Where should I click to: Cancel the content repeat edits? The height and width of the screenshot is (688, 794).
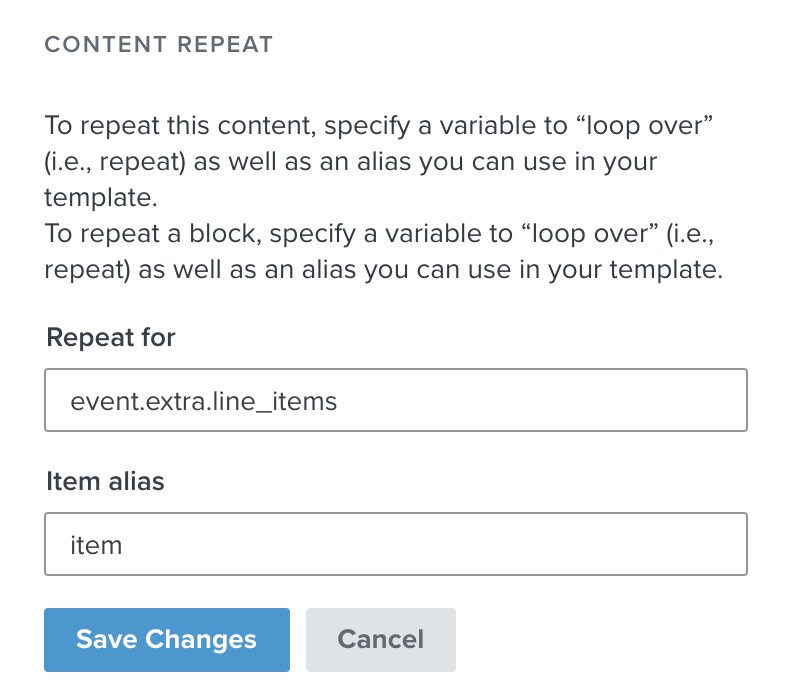click(x=380, y=640)
